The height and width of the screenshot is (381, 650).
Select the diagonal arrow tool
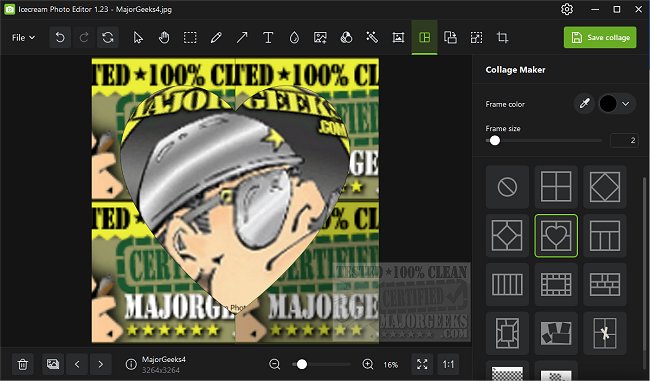(x=242, y=38)
